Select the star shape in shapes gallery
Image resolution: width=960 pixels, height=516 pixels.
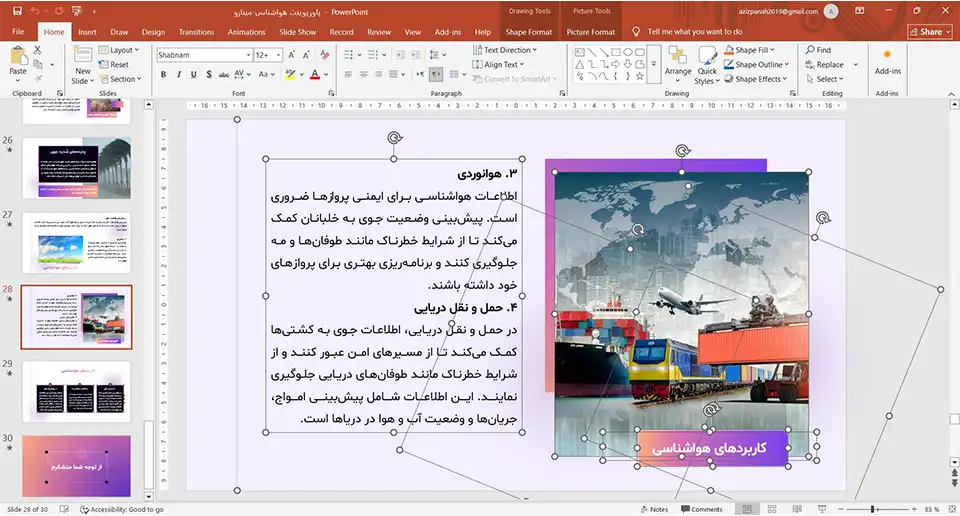[x=640, y=77]
